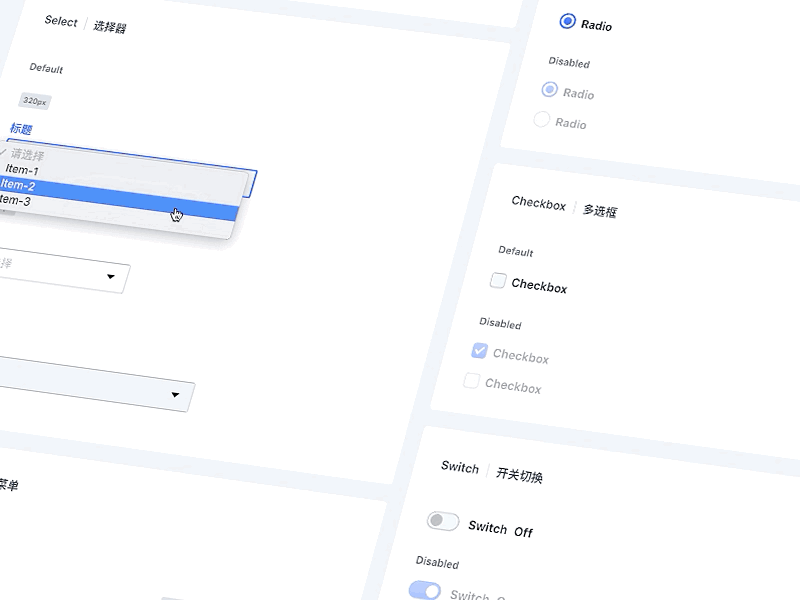800x600 pixels.
Task: Click the disabled empty Checkbox
Action: pos(471,381)
